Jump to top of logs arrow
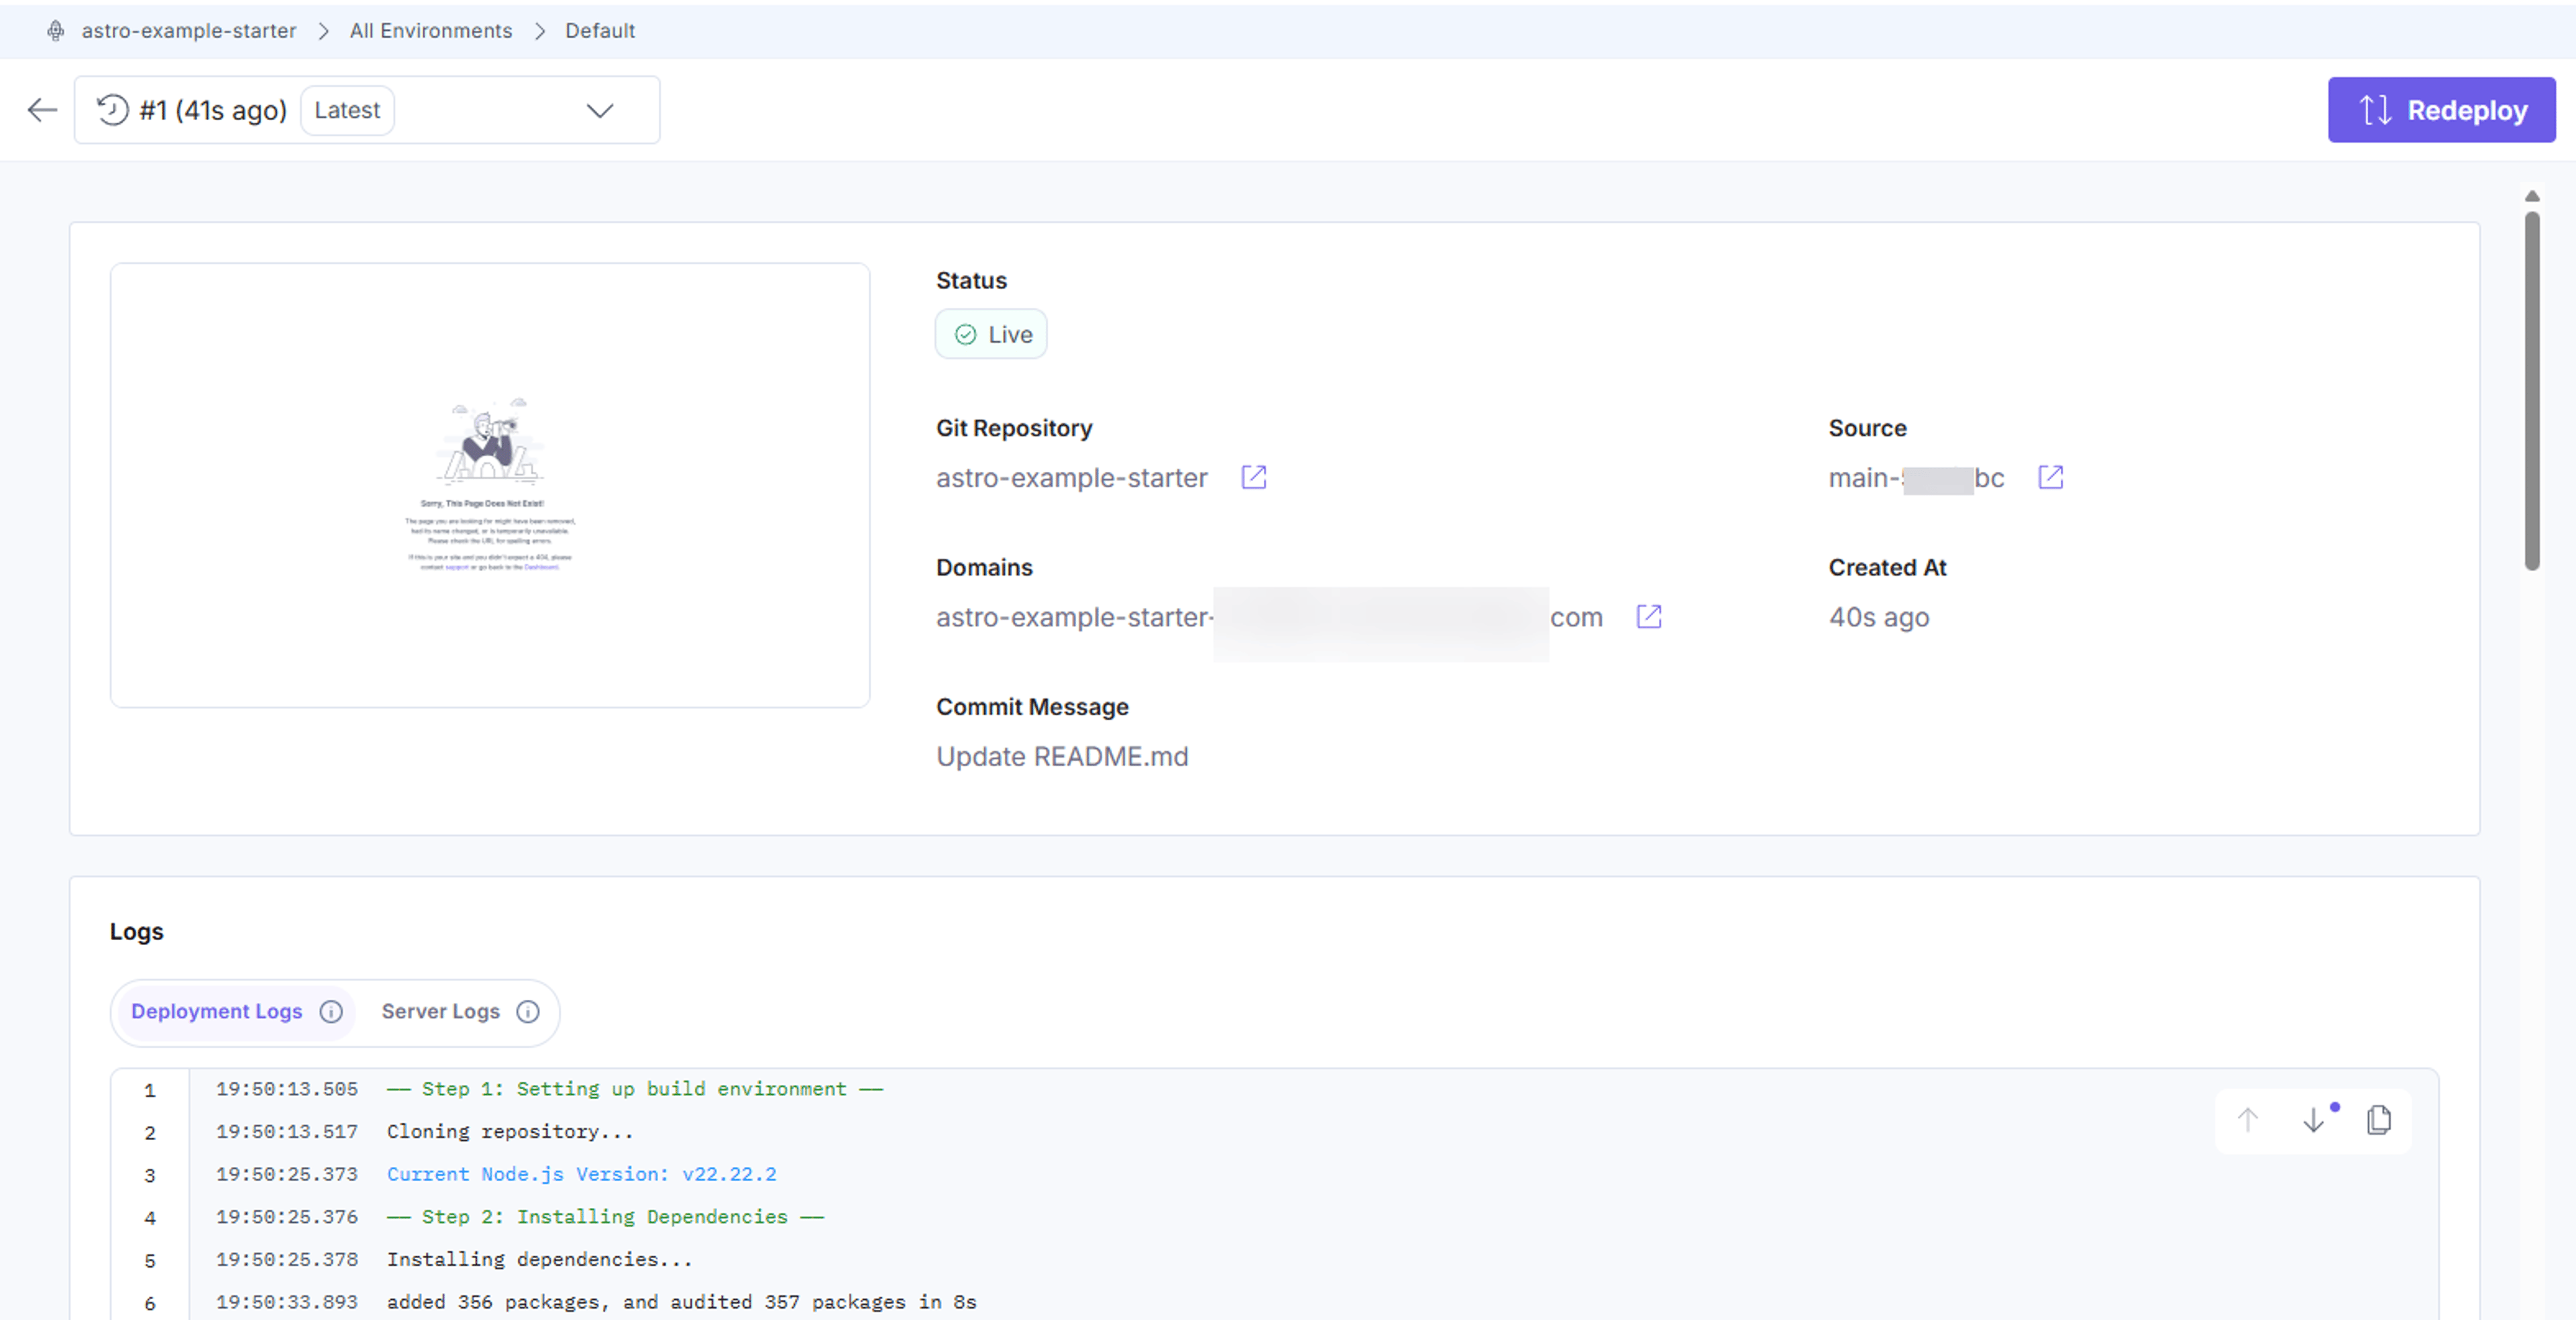 pyautogui.click(x=2247, y=1119)
